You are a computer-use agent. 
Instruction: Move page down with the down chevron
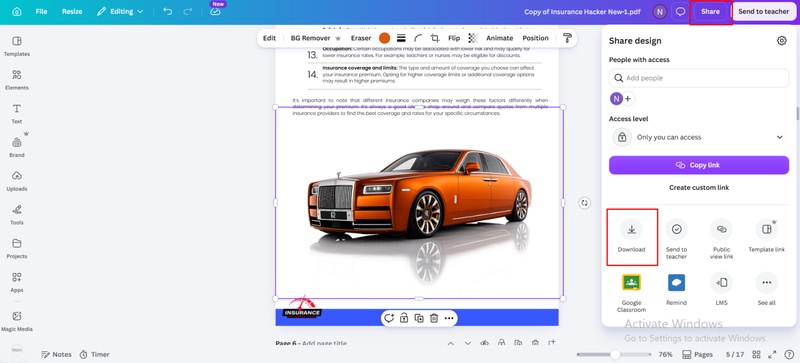pyautogui.click(x=468, y=344)
